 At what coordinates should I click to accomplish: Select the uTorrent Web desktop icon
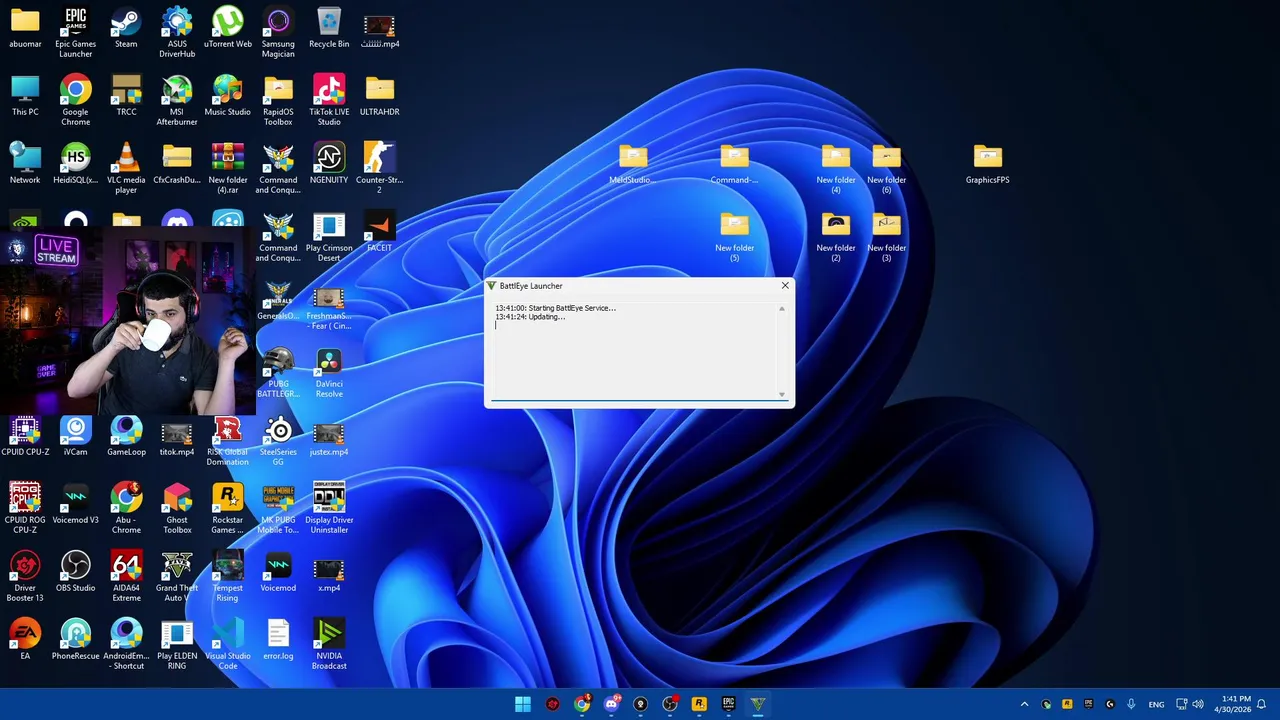(228, 27)
